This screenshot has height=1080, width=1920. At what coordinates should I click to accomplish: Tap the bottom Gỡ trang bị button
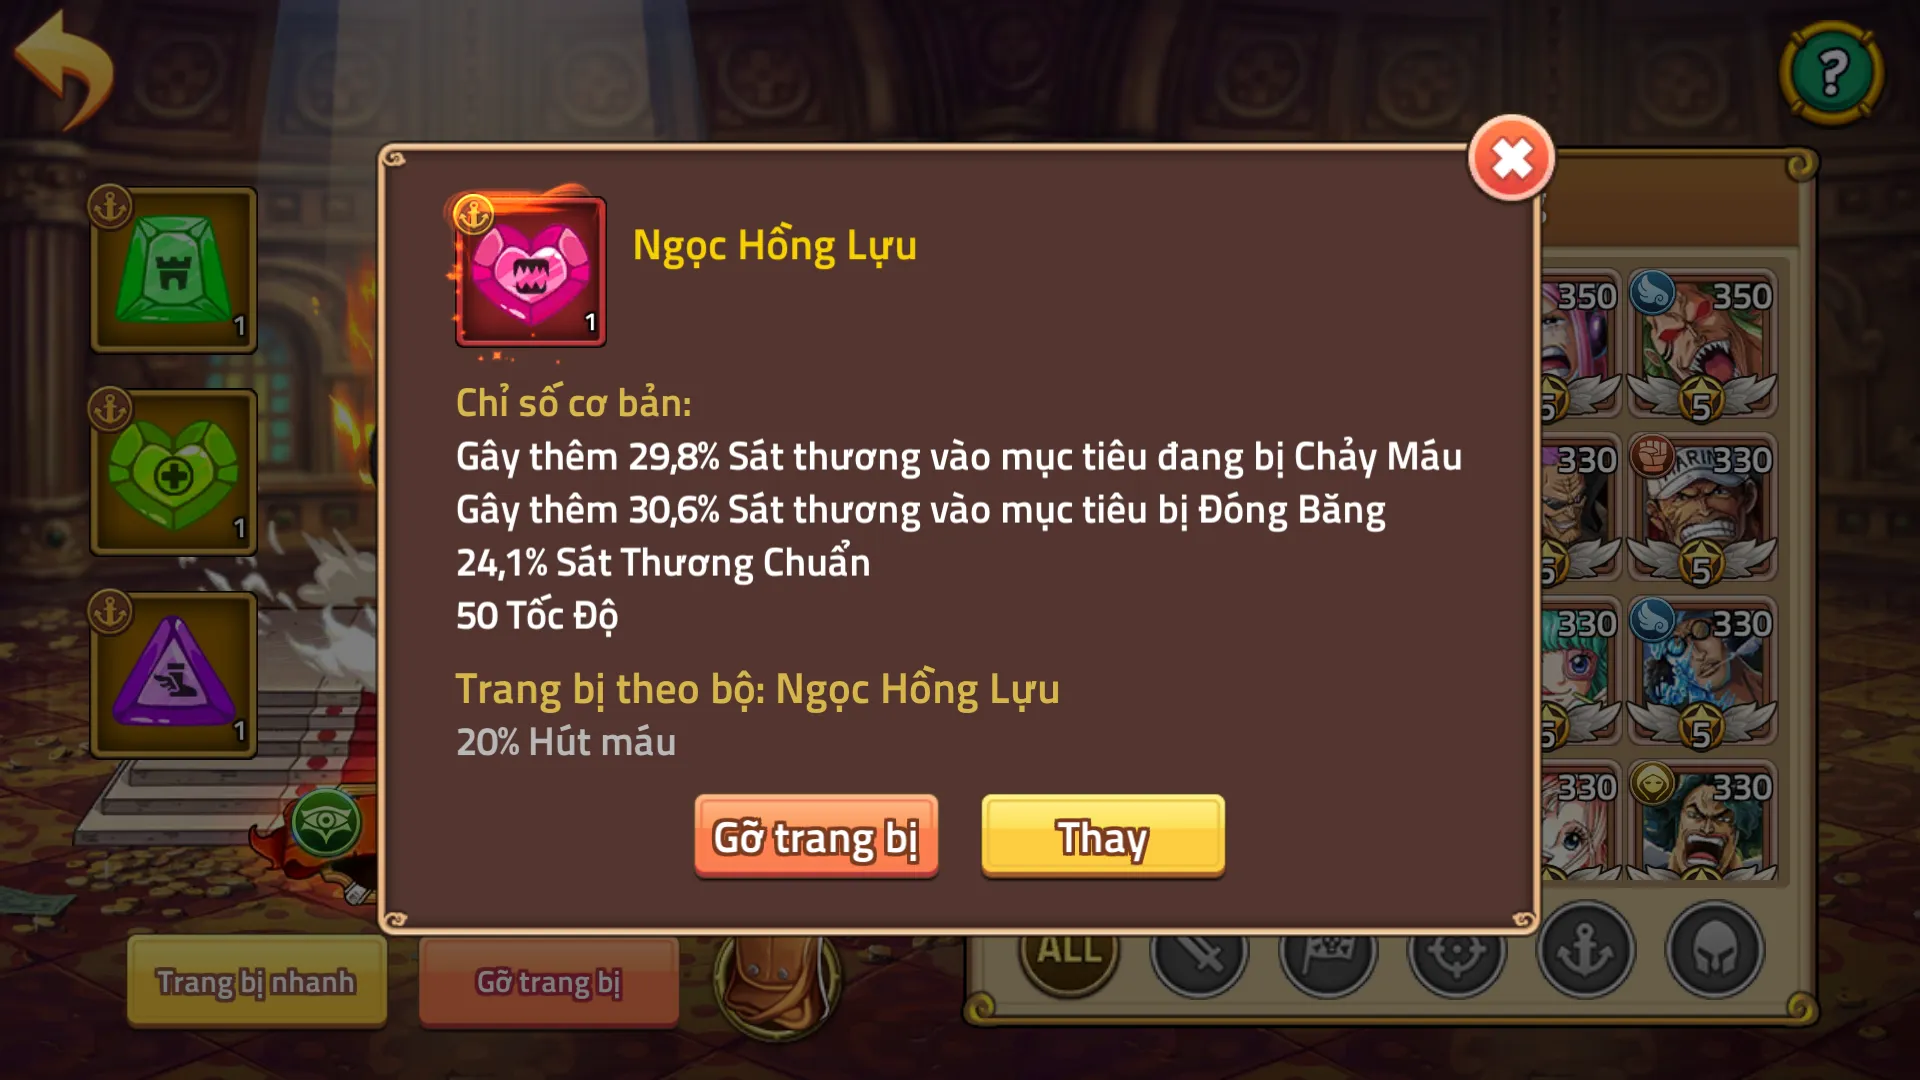coord(548,982)
